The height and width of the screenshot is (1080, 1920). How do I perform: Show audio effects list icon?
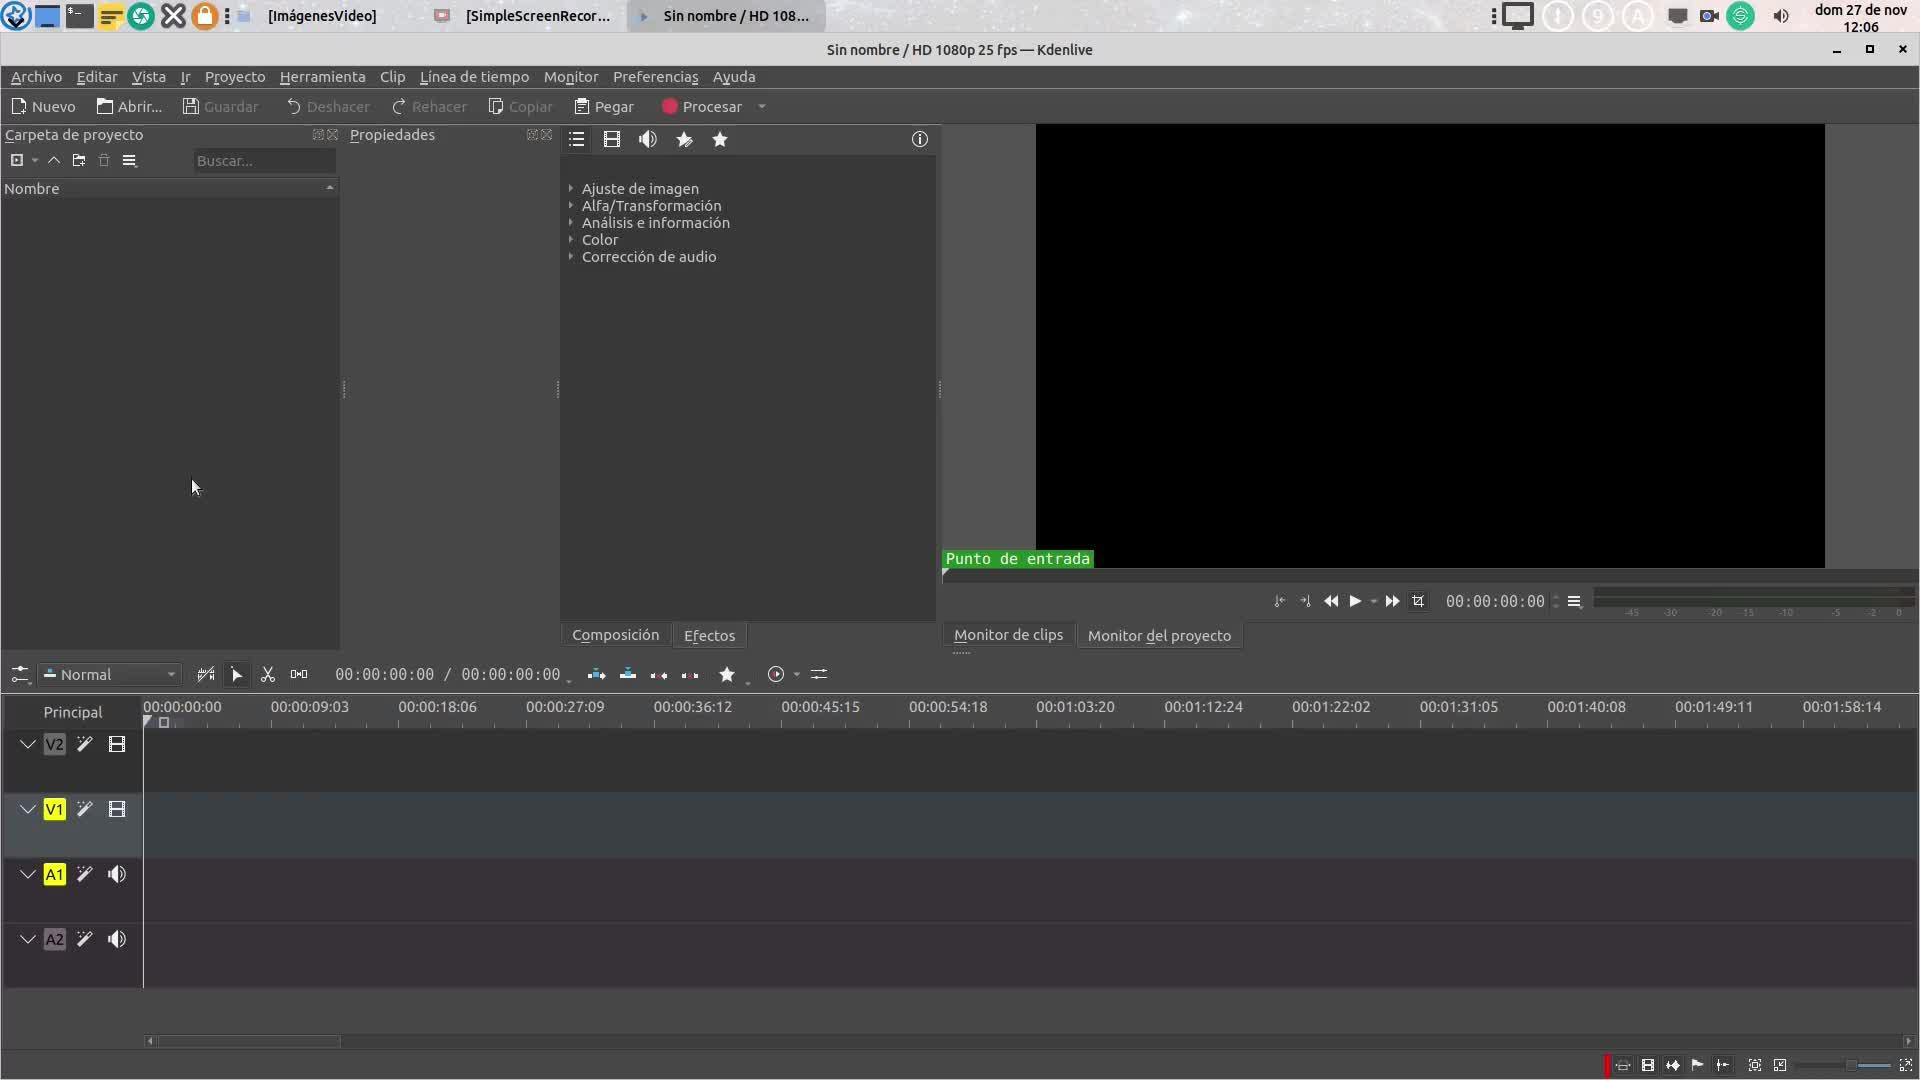coord(648,140)
